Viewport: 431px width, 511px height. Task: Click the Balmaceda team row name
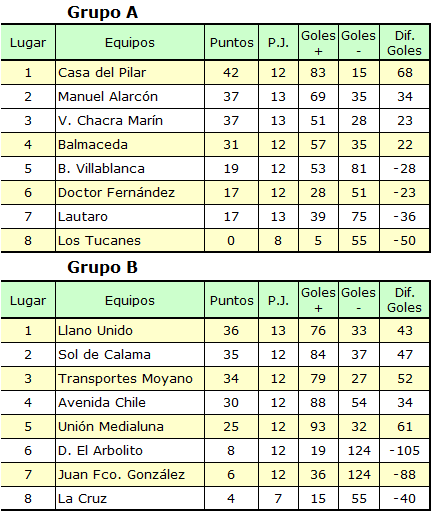point(93,145)
